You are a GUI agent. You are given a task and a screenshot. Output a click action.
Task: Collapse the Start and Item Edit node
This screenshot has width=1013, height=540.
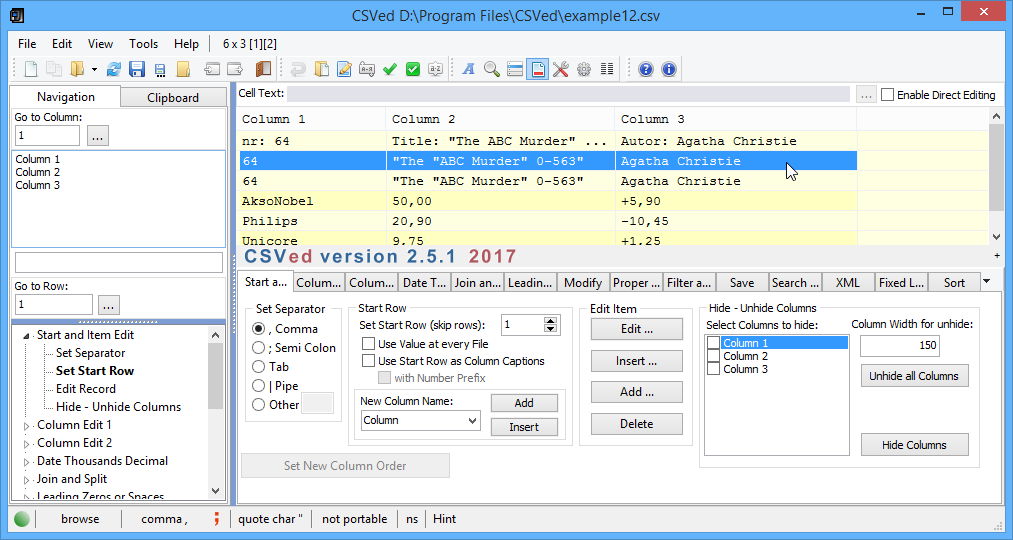point(26,335)
